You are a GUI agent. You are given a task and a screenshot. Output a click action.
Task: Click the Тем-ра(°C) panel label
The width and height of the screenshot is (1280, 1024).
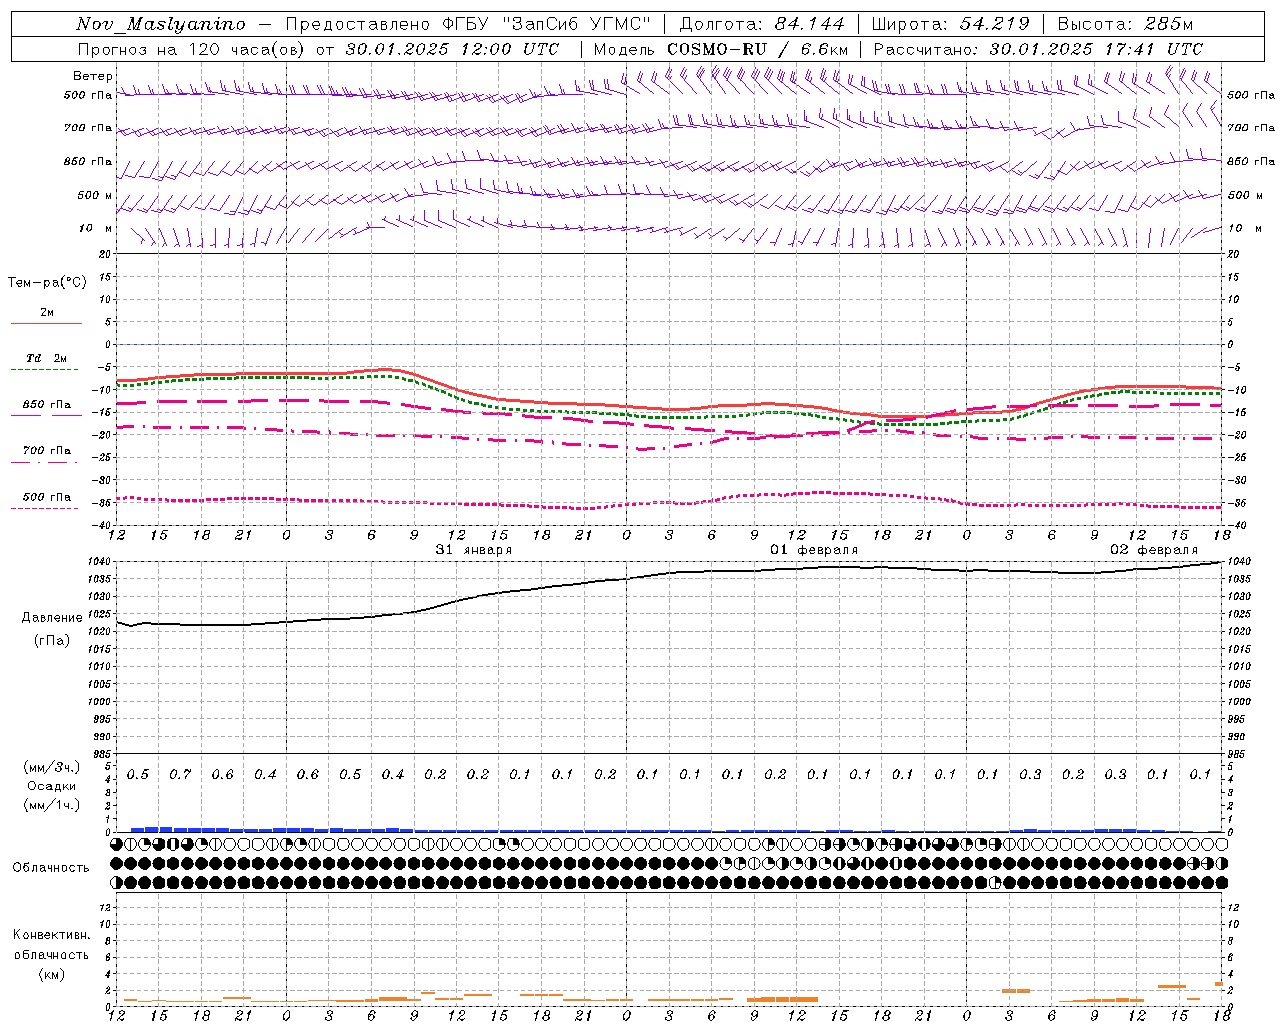[x=47, y=282]
